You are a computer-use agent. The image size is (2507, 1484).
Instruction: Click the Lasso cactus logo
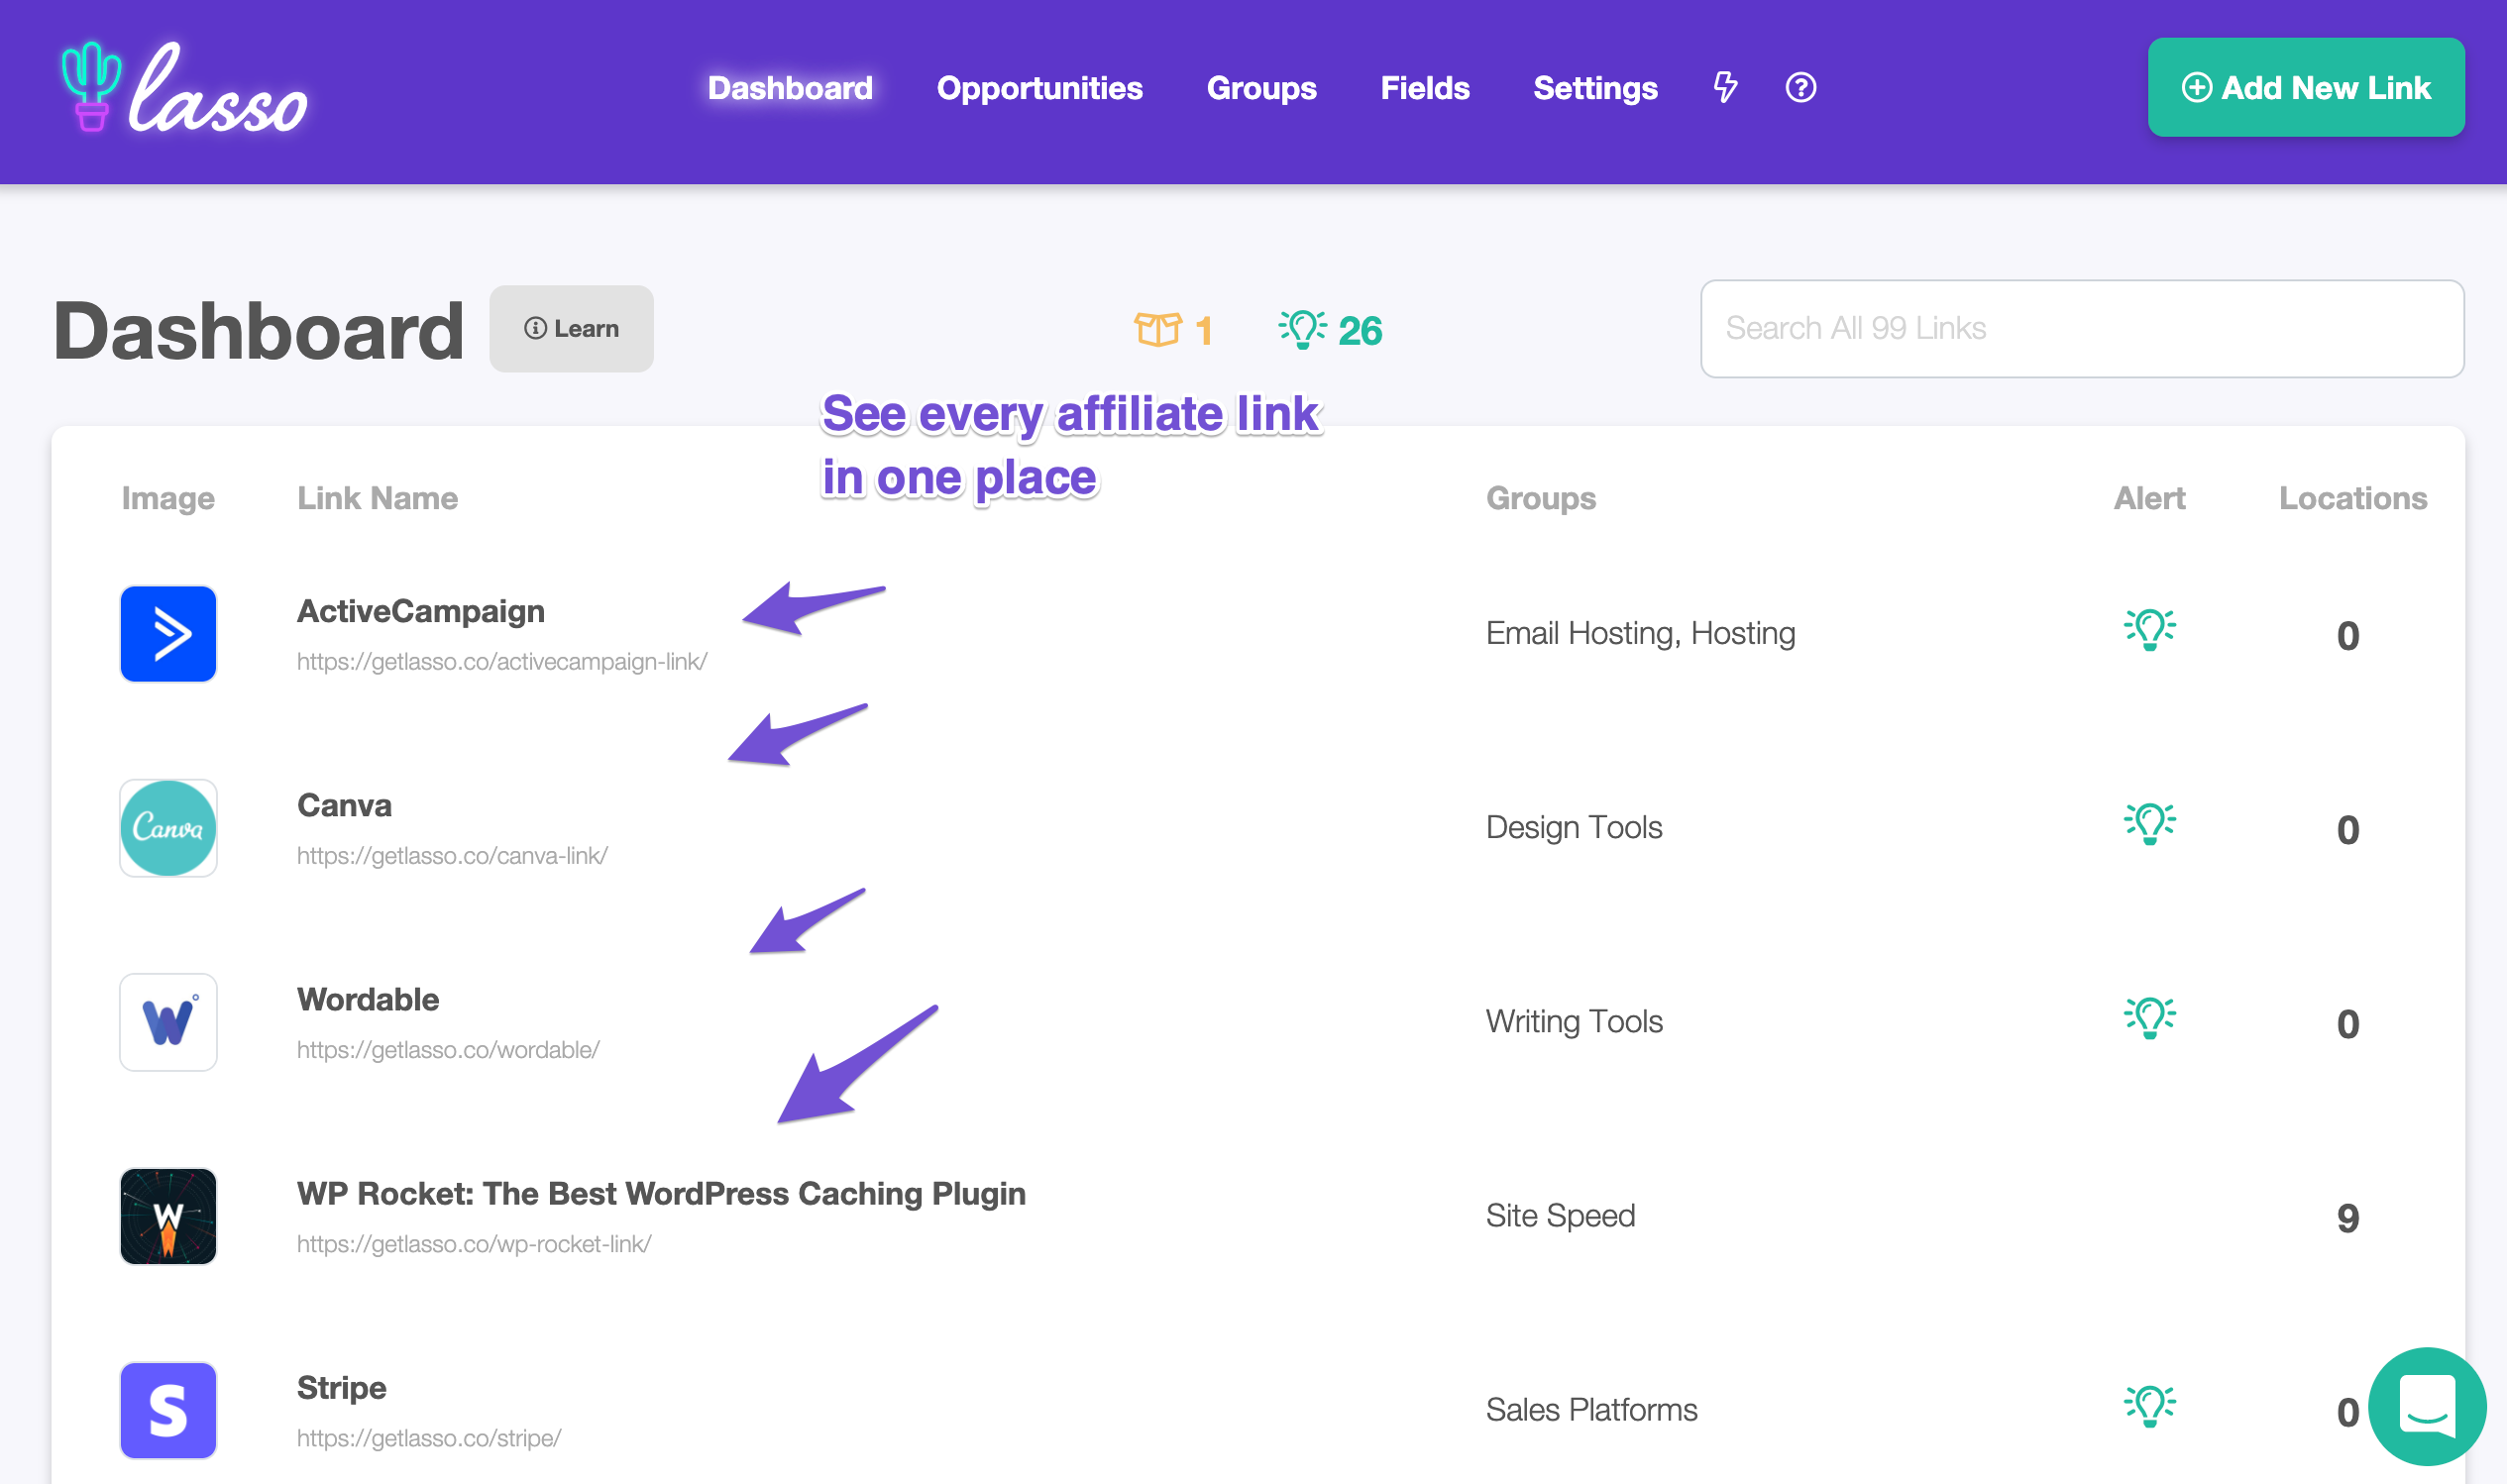coord(183,89)
